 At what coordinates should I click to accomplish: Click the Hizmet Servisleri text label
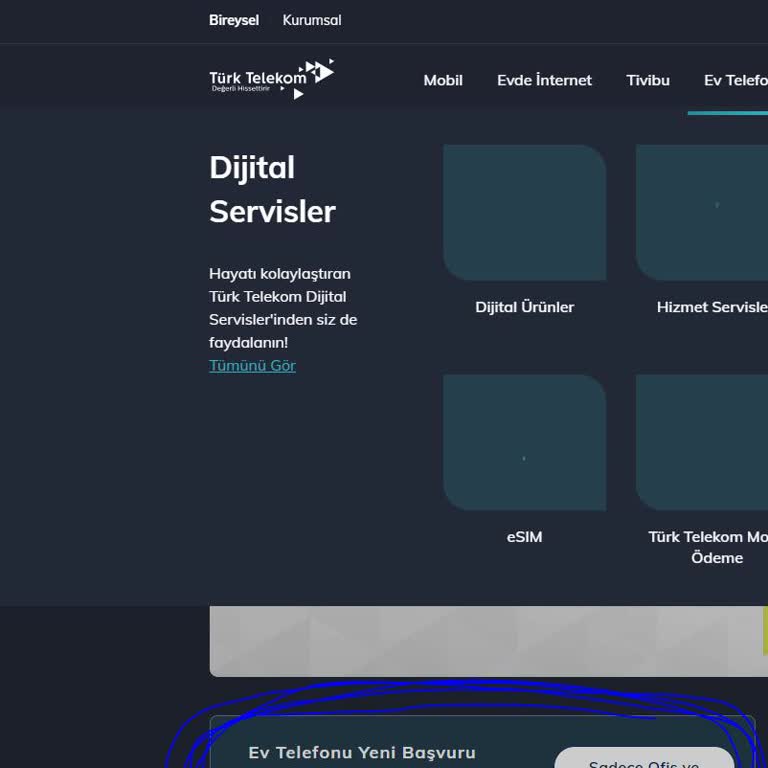point(711,307)
